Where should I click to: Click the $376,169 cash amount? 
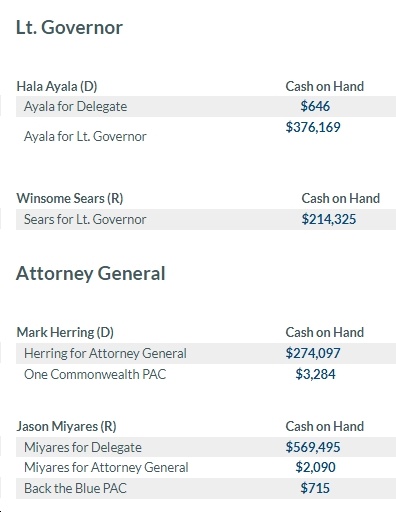[313, 127]
